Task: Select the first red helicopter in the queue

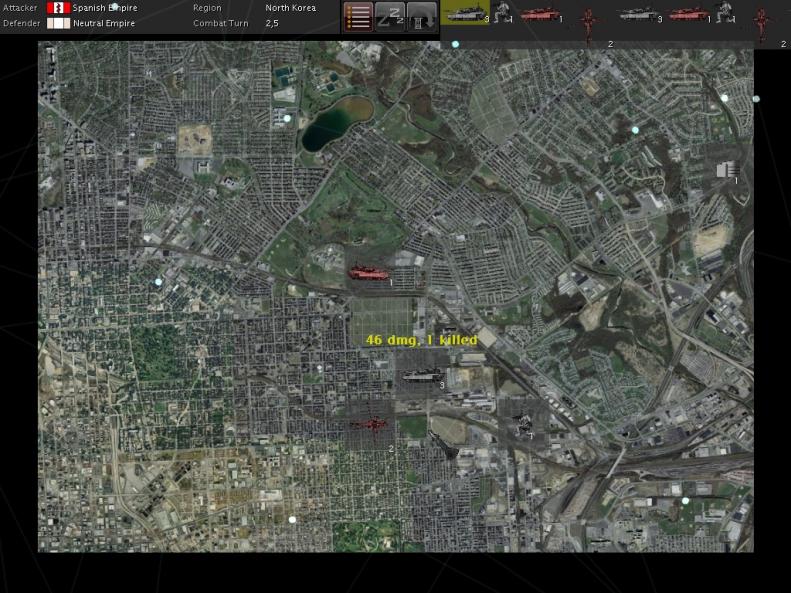Action: (590, 22)
